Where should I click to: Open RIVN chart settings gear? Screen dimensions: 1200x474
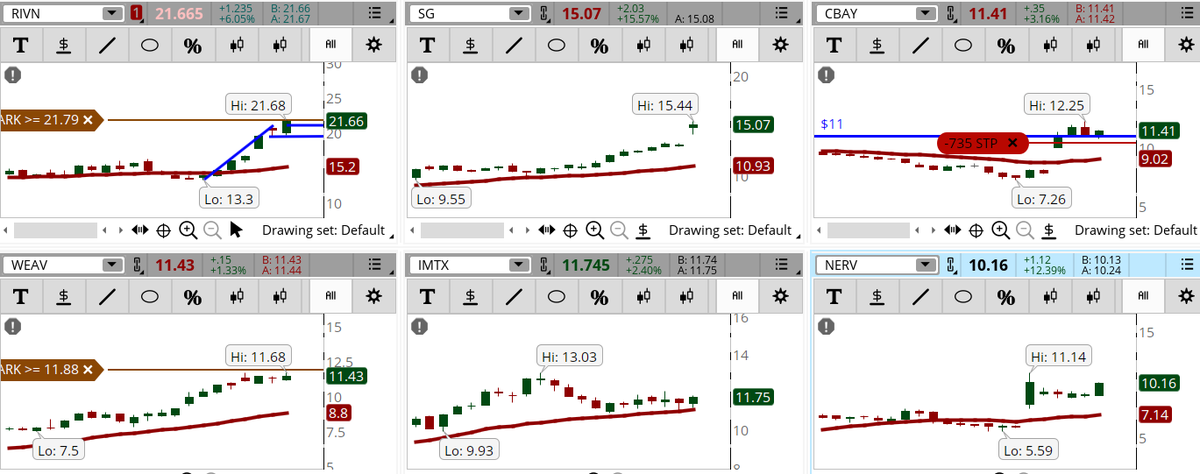click(x=374, y=45)
